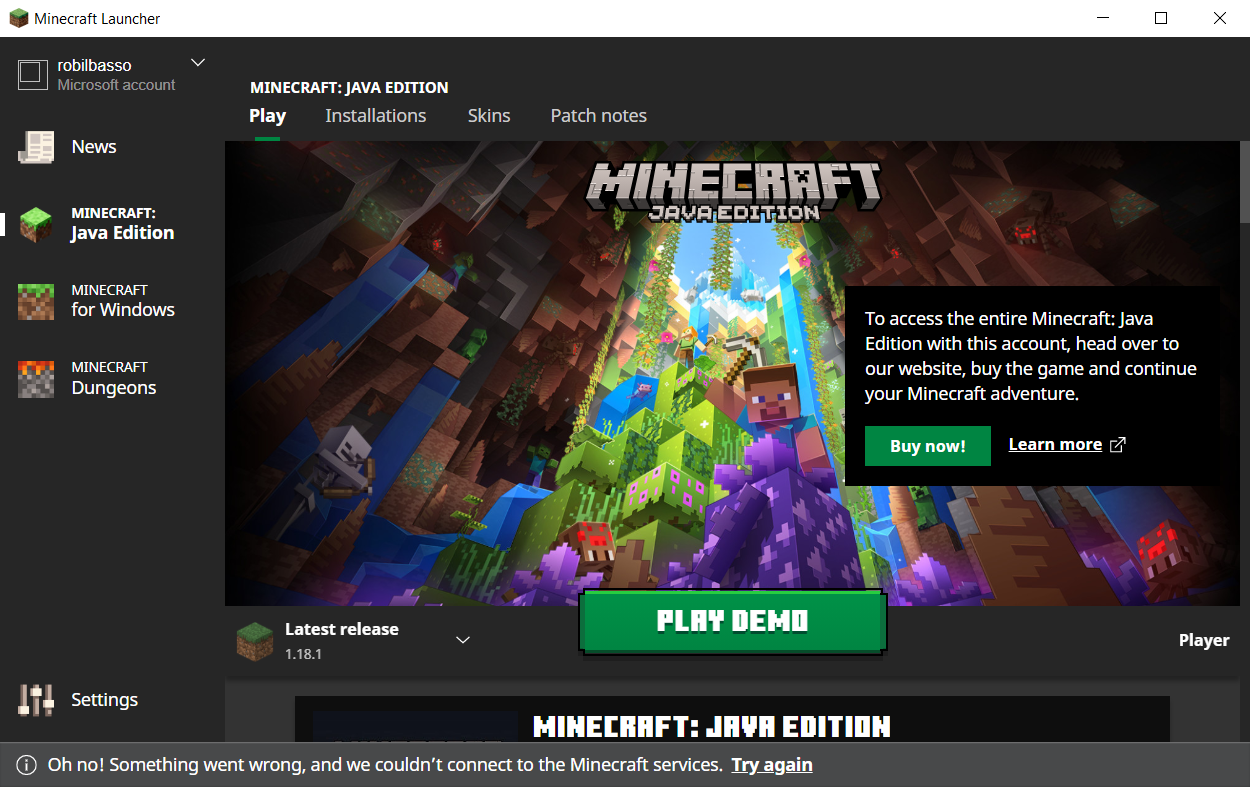Expand the robilbasso account dropdown arrow
The height and width of the screenshot is (787, 1250).
click(x=198, y=63)
